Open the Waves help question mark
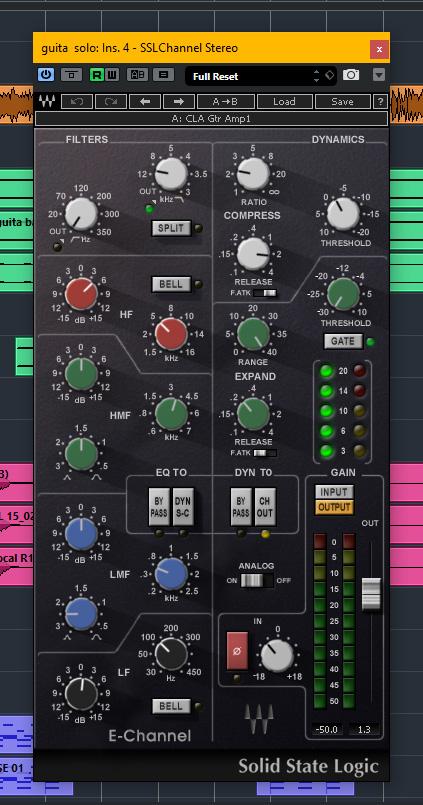 point(380,102)
